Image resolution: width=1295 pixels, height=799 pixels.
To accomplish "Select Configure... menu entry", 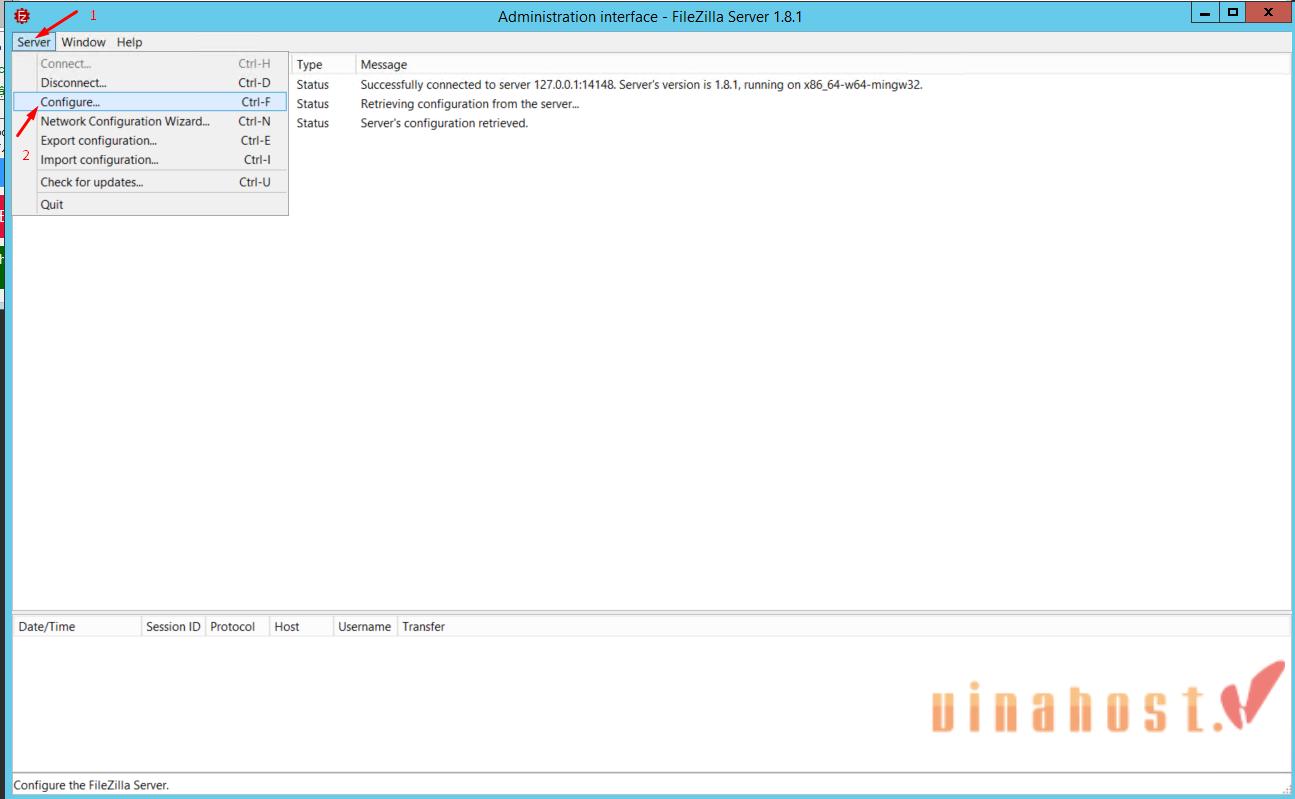I will pyautogui.click(x=150, y=102).
